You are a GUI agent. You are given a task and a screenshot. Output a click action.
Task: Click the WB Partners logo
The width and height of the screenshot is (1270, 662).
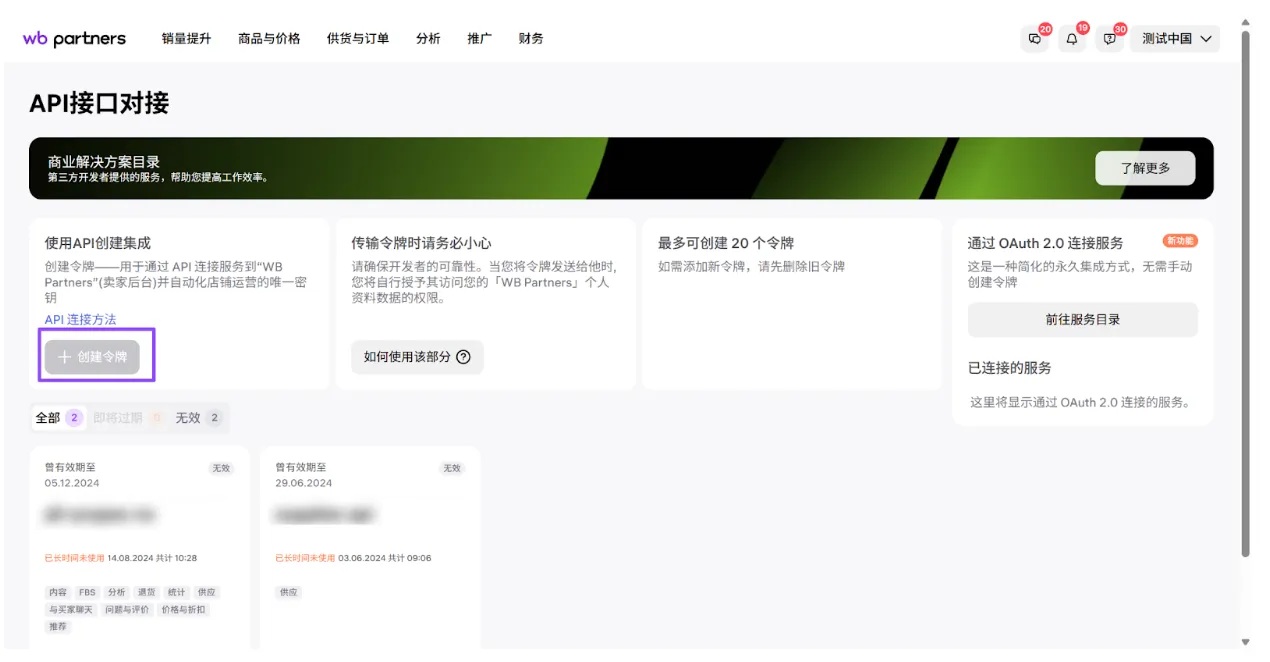click(x=74, y=39)
